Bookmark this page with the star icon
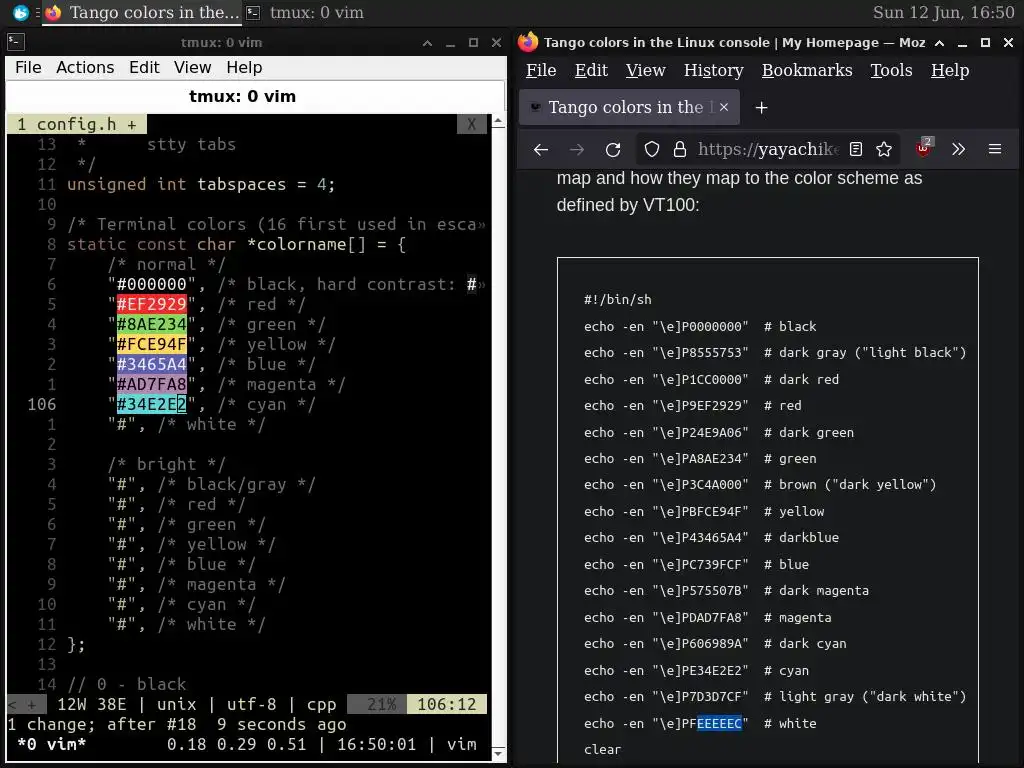Screen dimensions: 1024x768 (884, 150)
